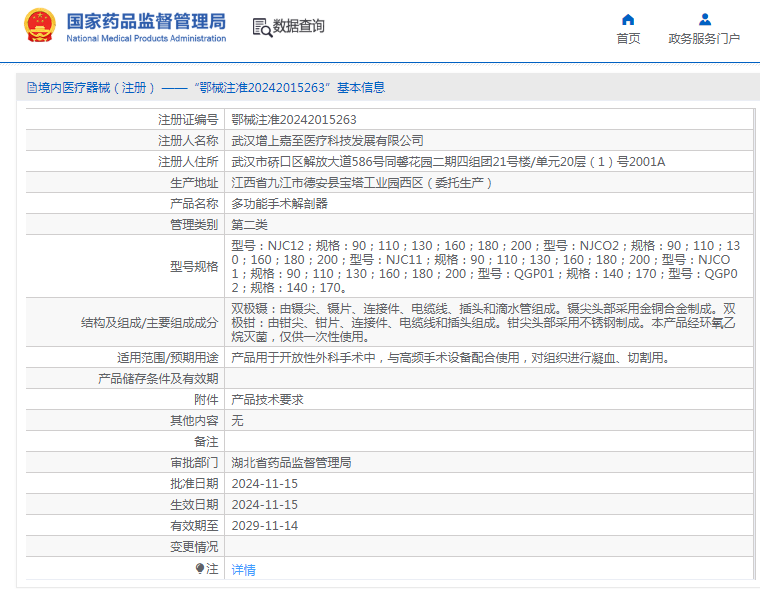Click the NMPA national emblem logo
Viewport: 760px width, 589px height.
point(39,26)
